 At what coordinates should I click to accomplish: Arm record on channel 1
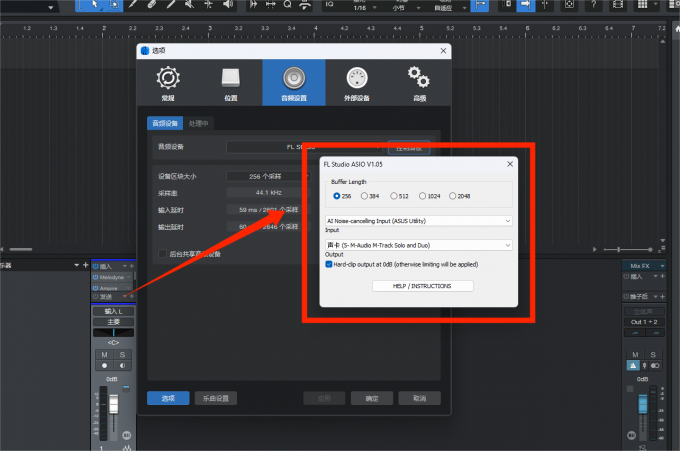tap(104, 366)
